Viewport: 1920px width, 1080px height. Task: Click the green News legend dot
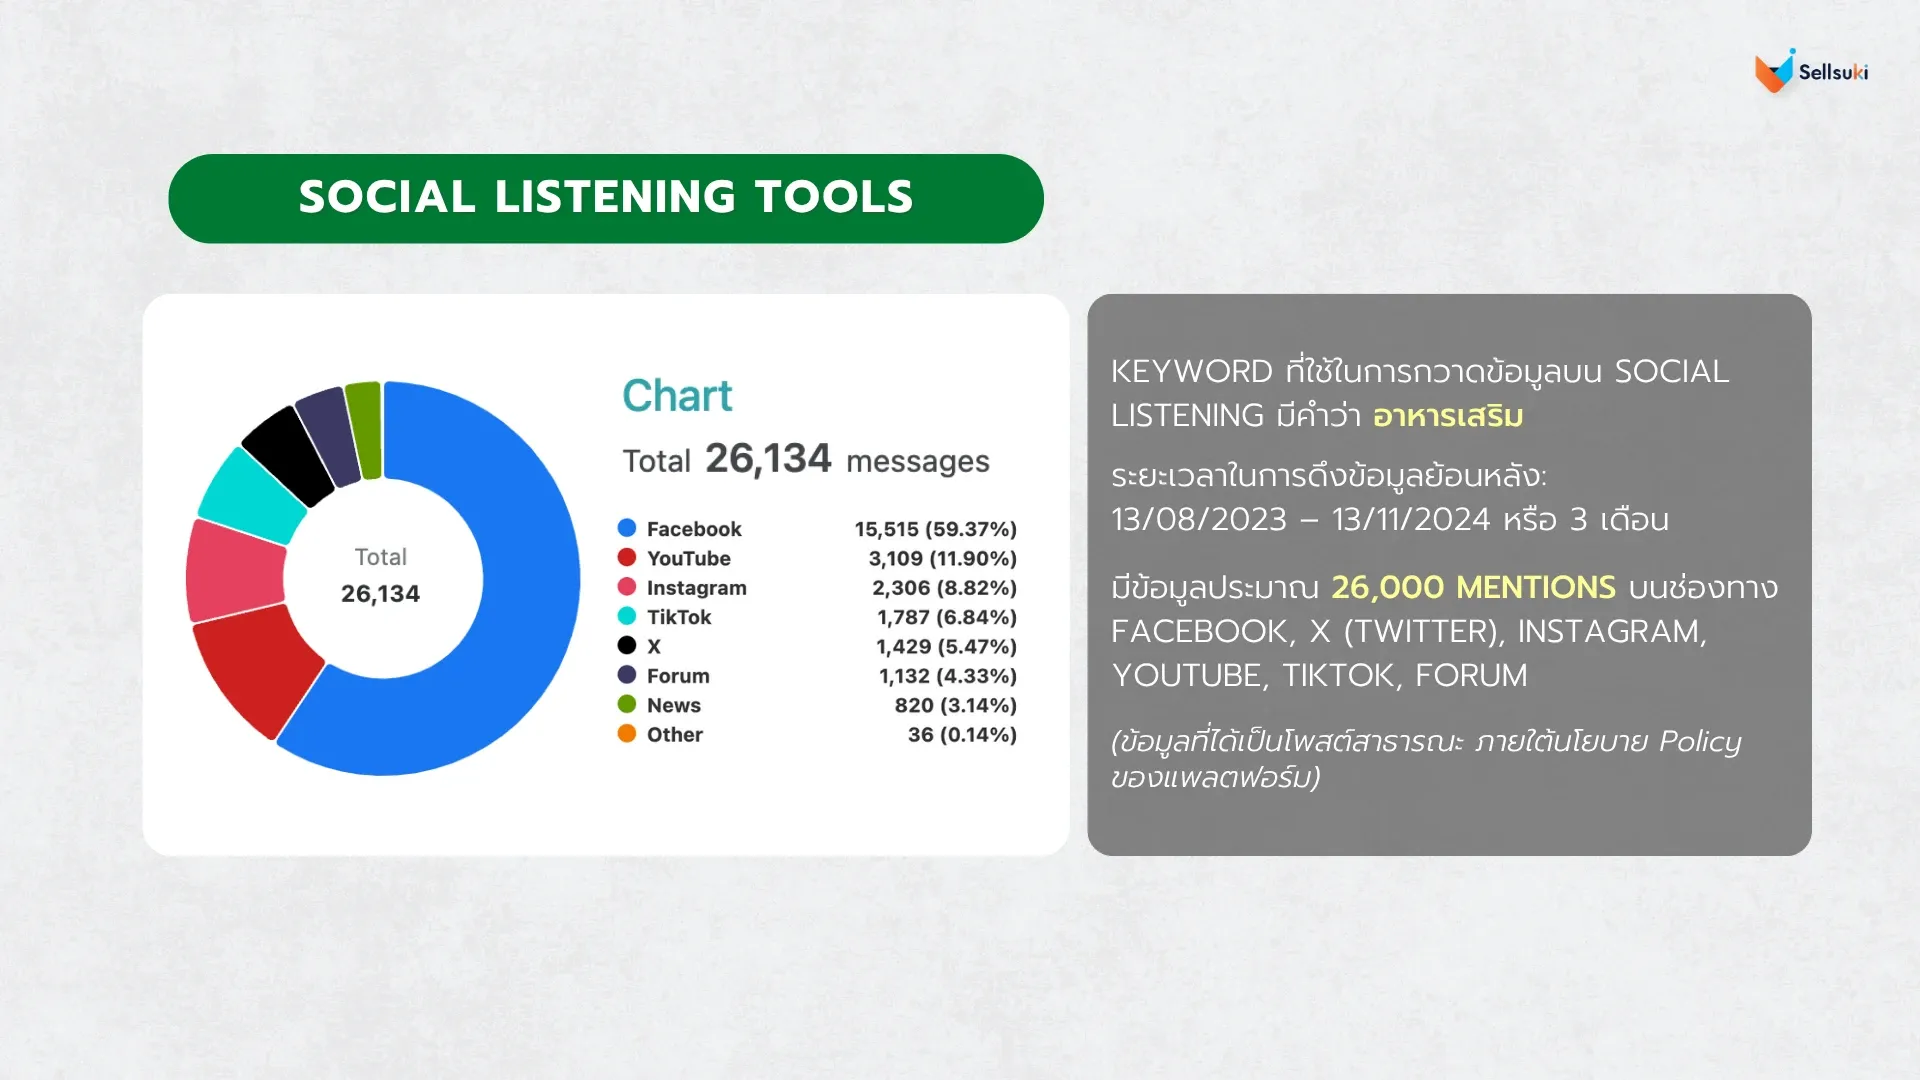pos(627,704)
